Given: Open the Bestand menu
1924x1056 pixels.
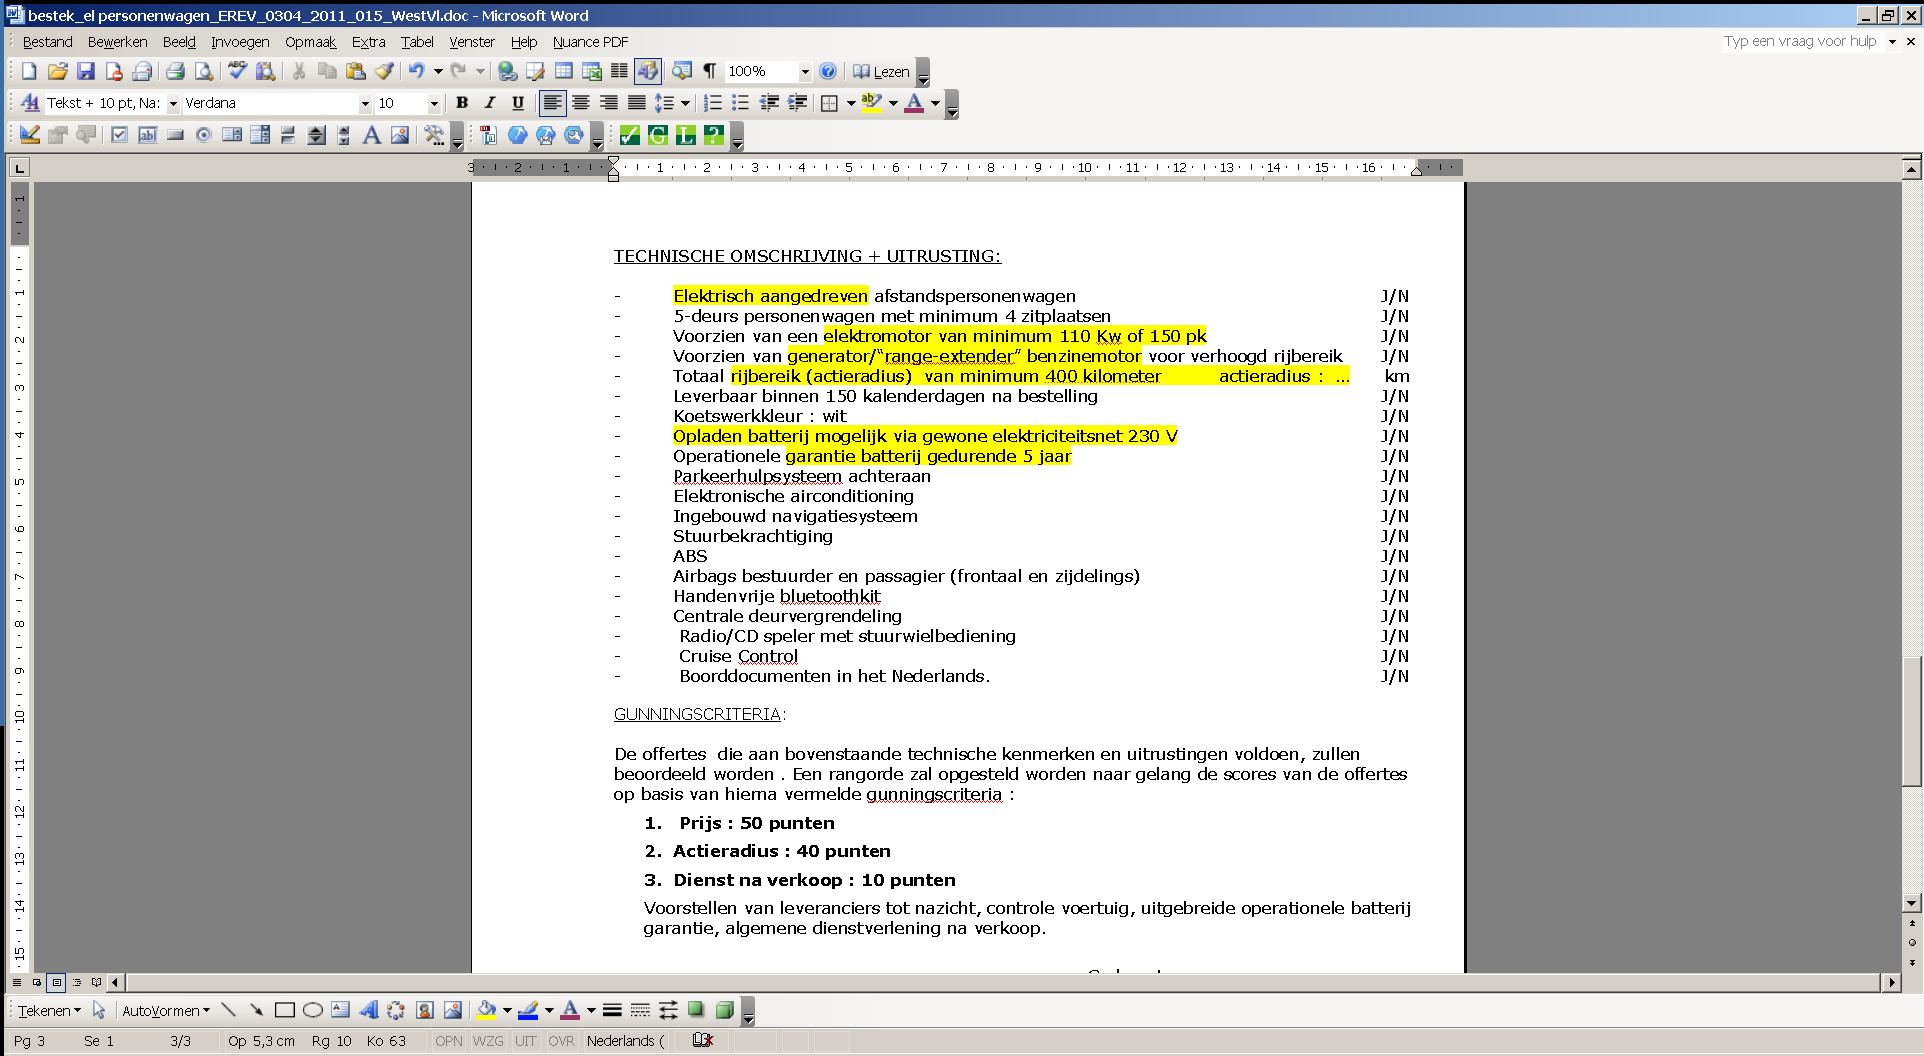Looking at the screenshot, I should [47, 42].
